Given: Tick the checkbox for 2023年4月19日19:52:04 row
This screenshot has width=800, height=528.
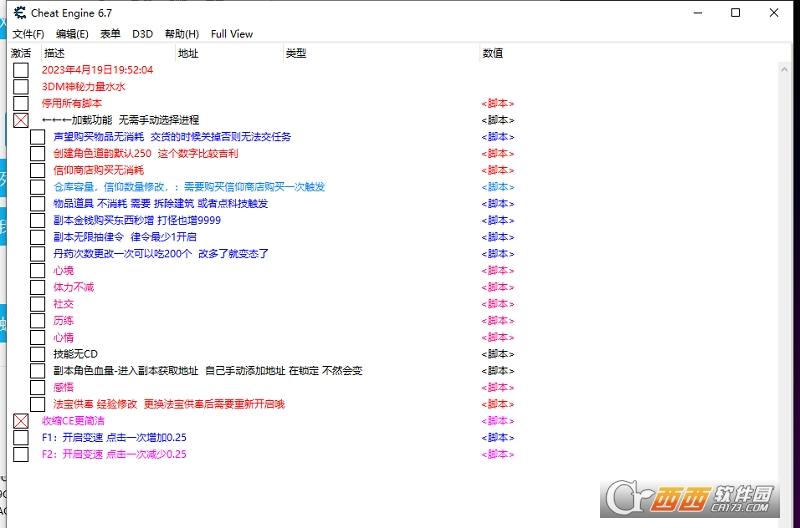Looking at the screenshot, I should tap(21, 70).
